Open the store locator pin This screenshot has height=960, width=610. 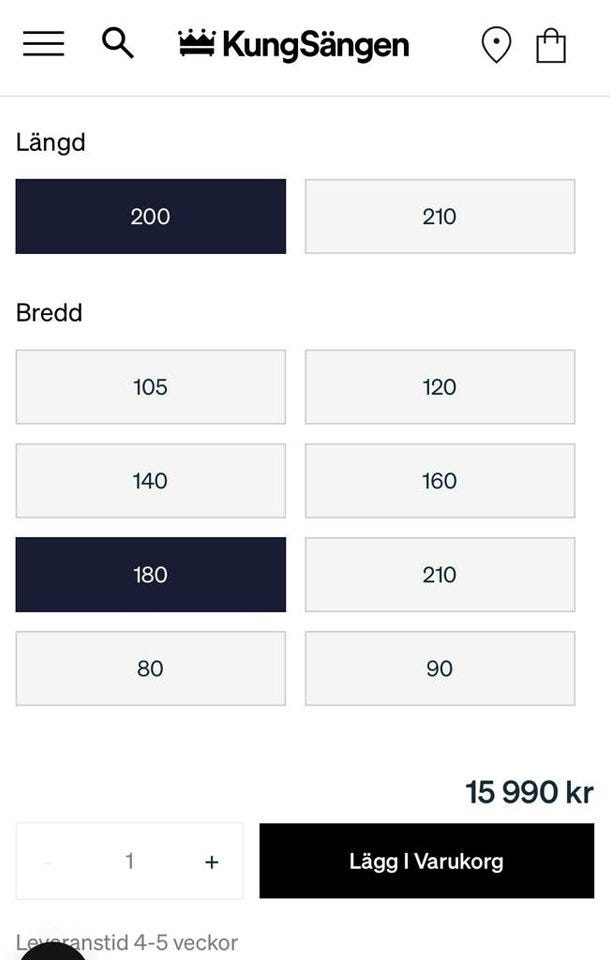[x=496, y=45]
